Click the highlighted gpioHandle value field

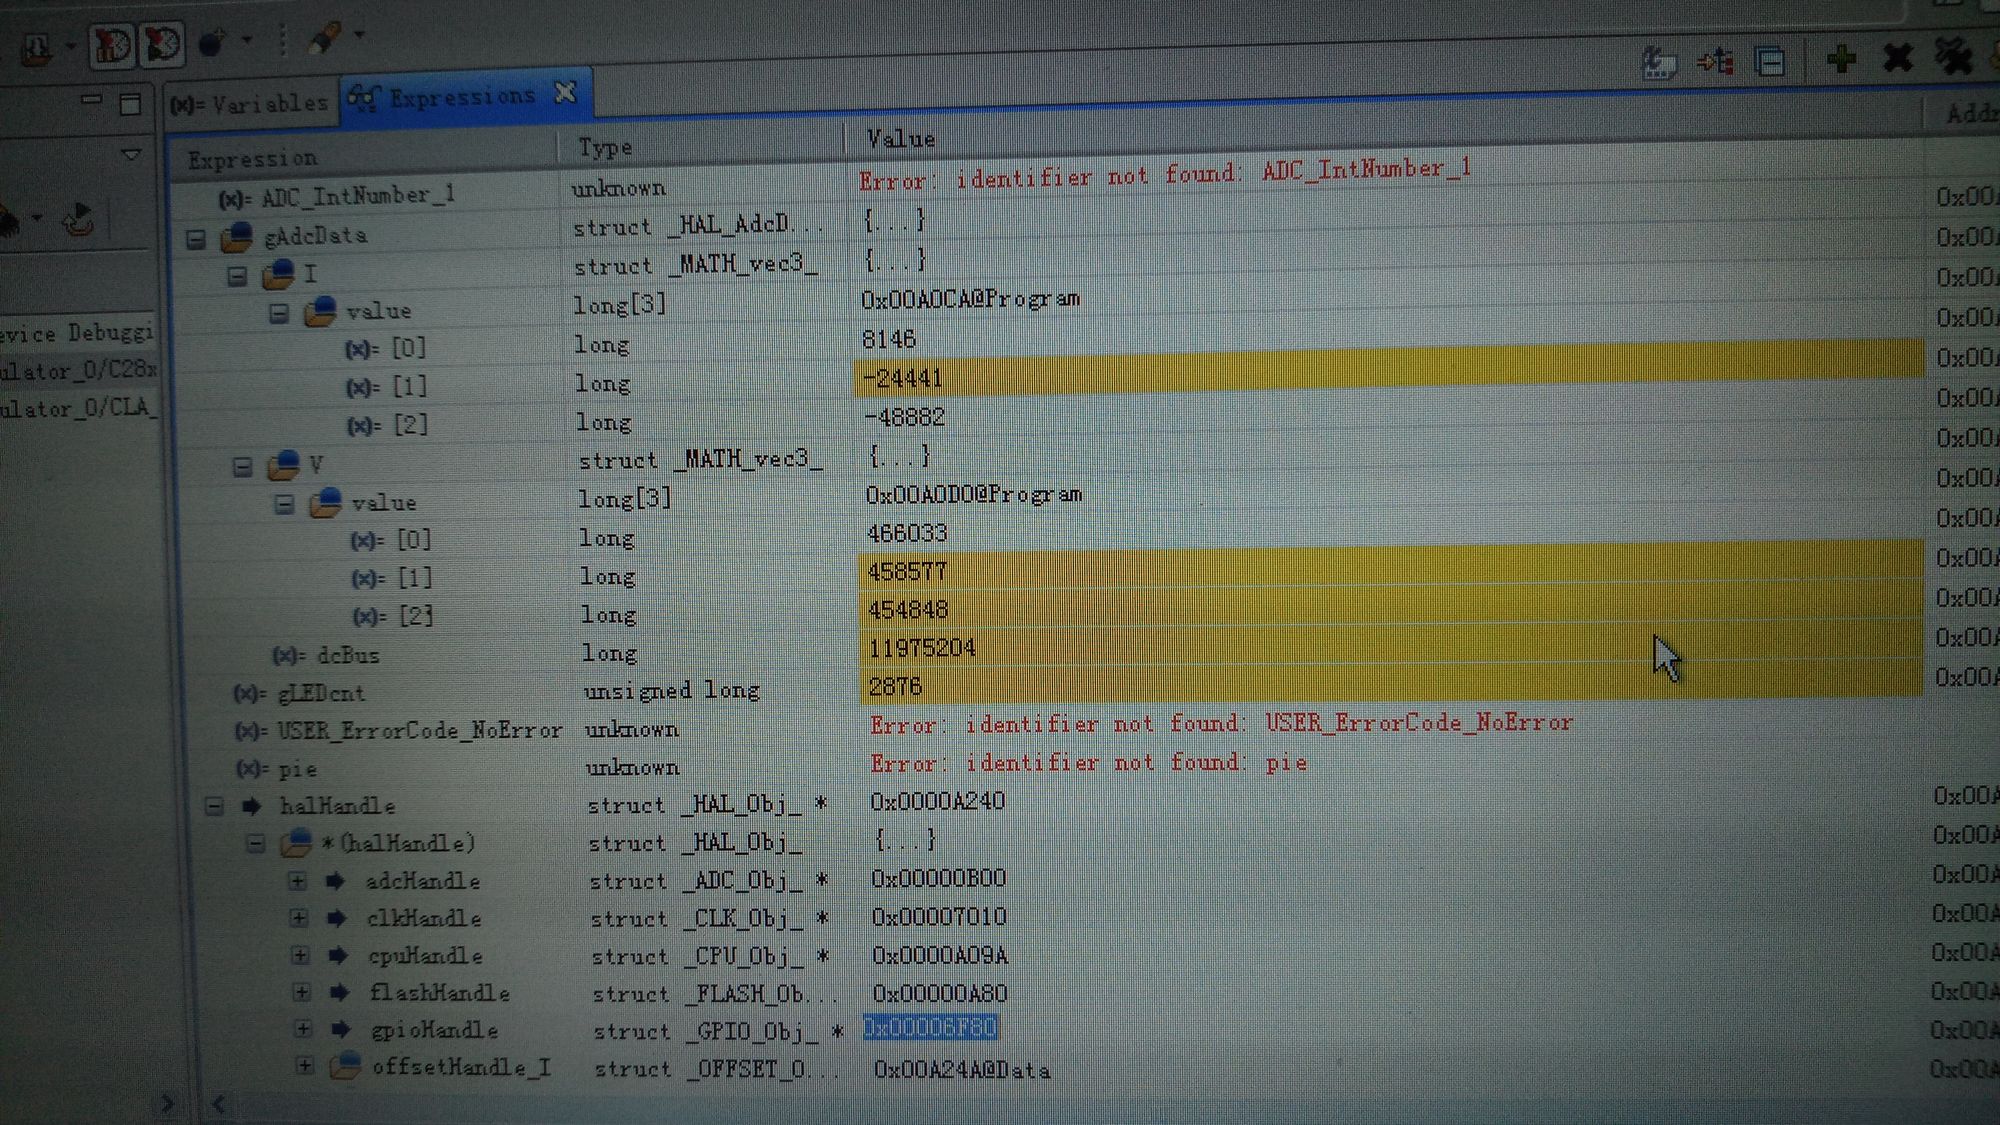point(930,1028)
